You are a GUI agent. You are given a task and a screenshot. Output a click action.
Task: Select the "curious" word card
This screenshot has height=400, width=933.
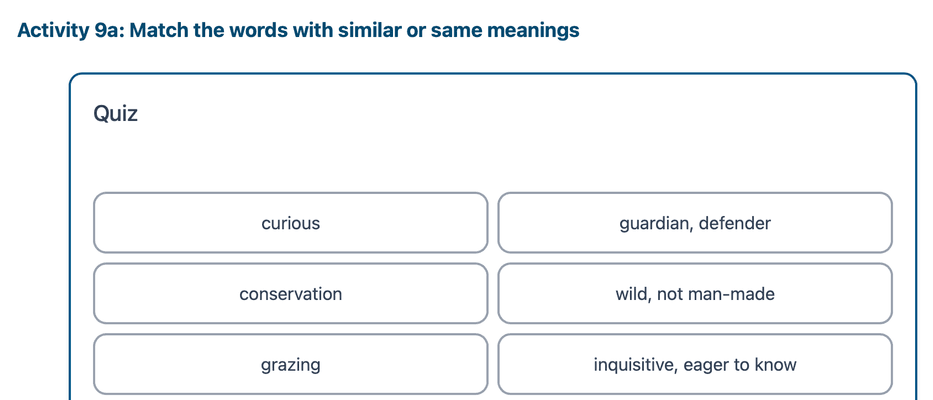(291, 223)
